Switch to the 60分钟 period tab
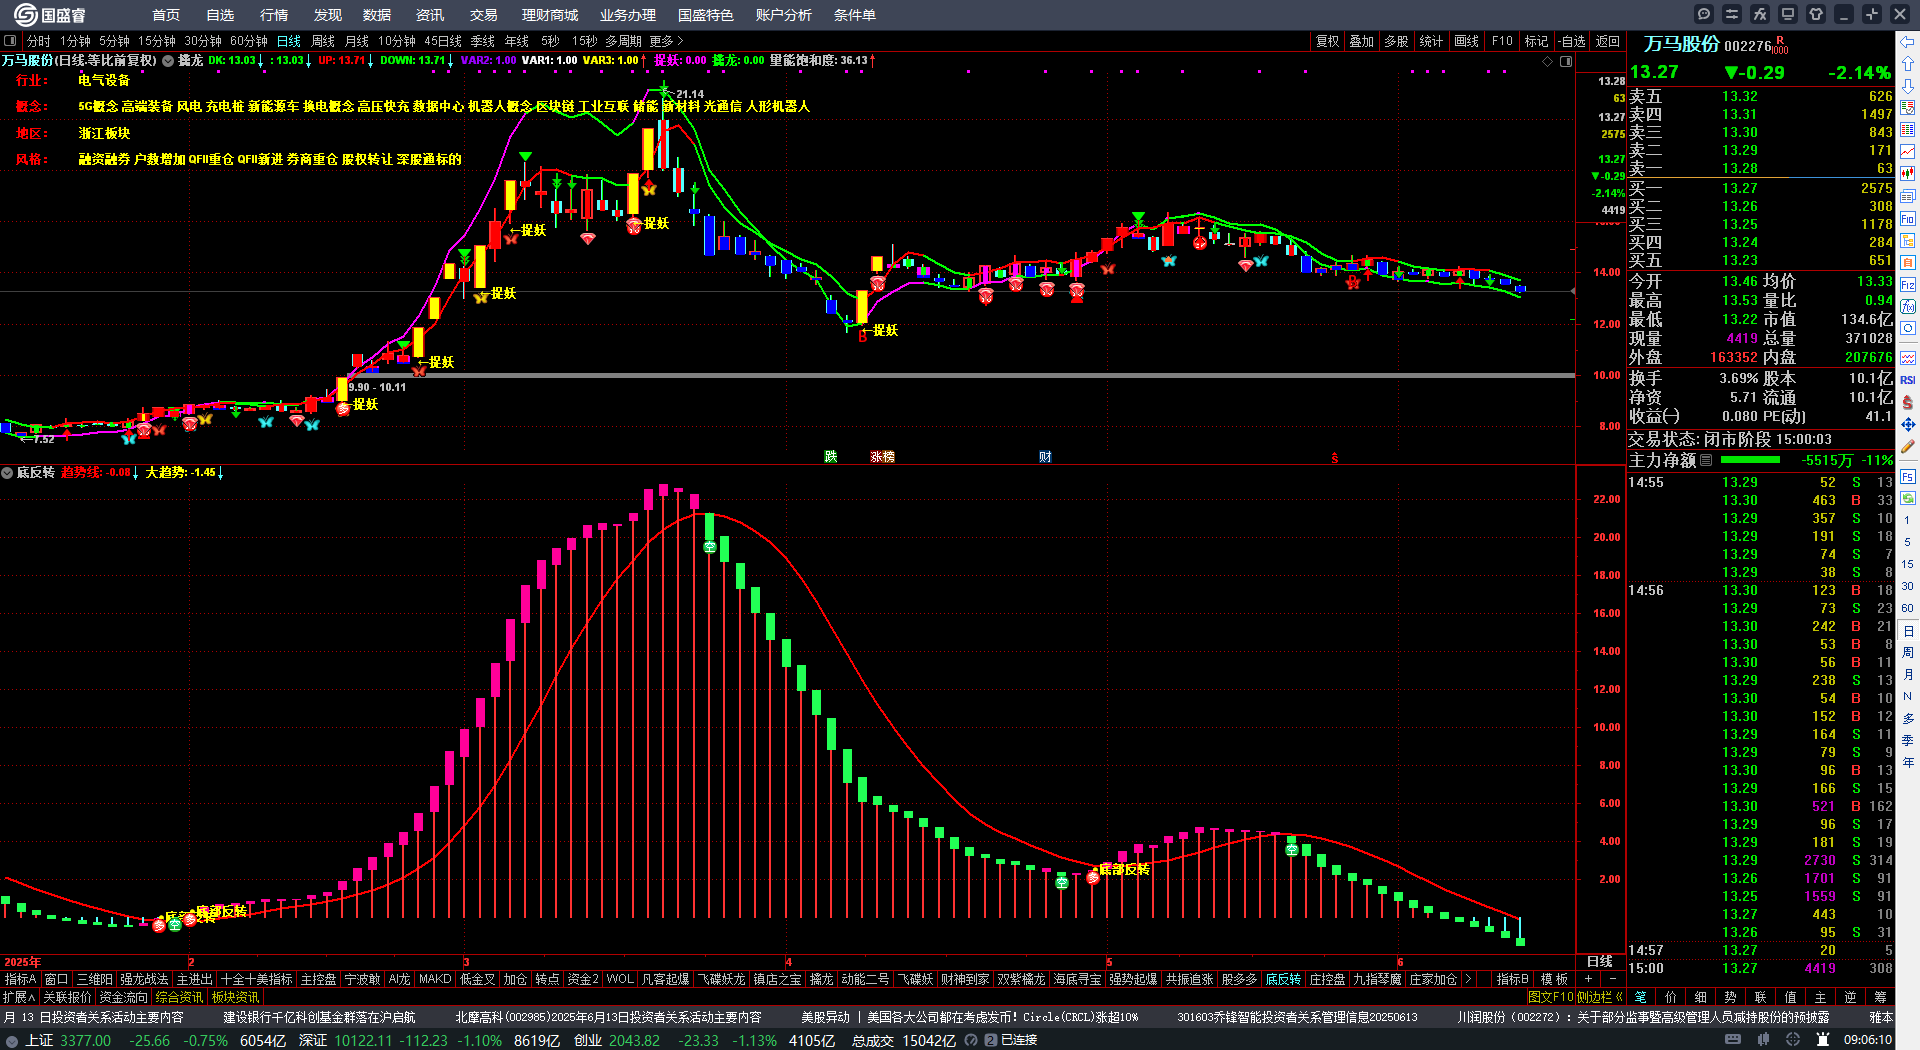Viewport: 1920px width, 1050px height. coord(249,41)
